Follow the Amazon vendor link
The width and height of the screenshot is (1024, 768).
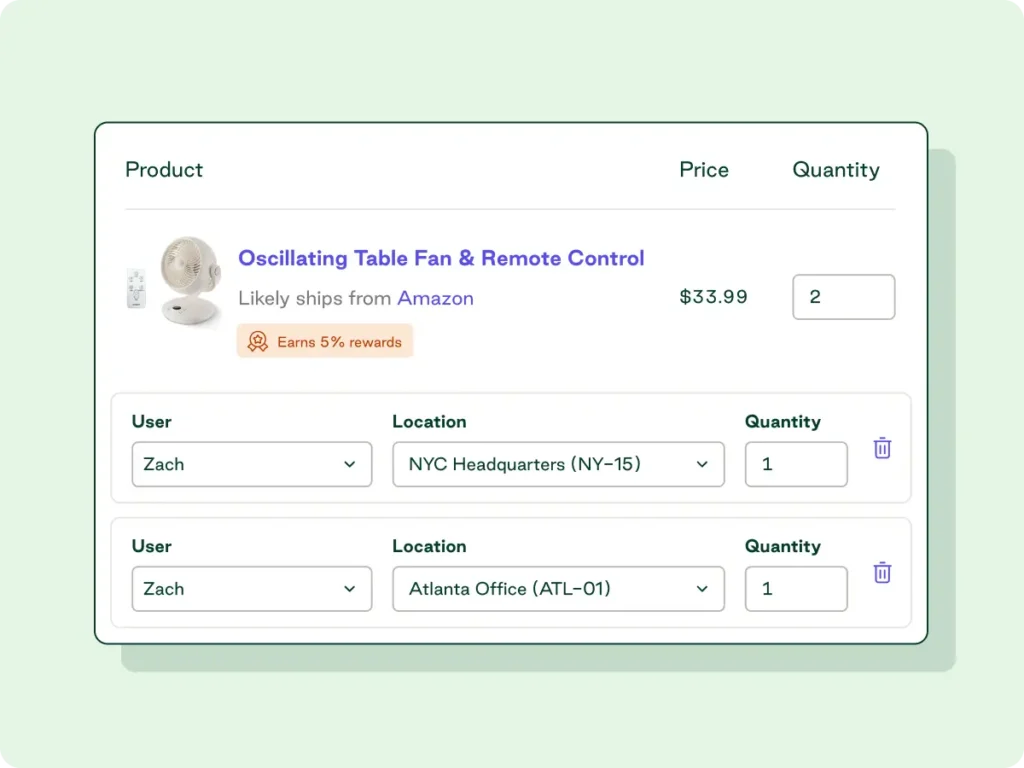435,298
